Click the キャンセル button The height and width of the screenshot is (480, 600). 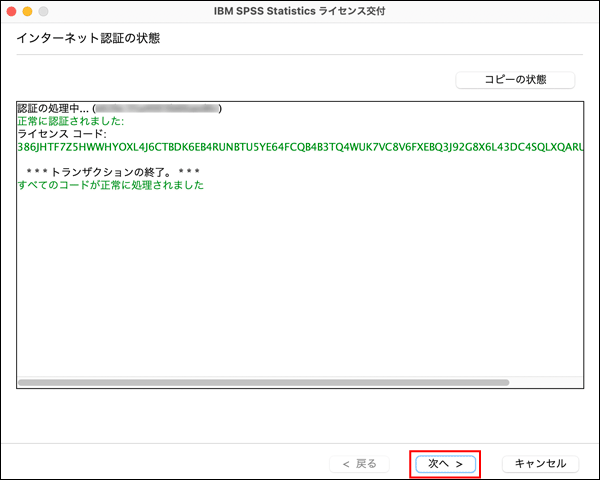click(x=540, y=464)
